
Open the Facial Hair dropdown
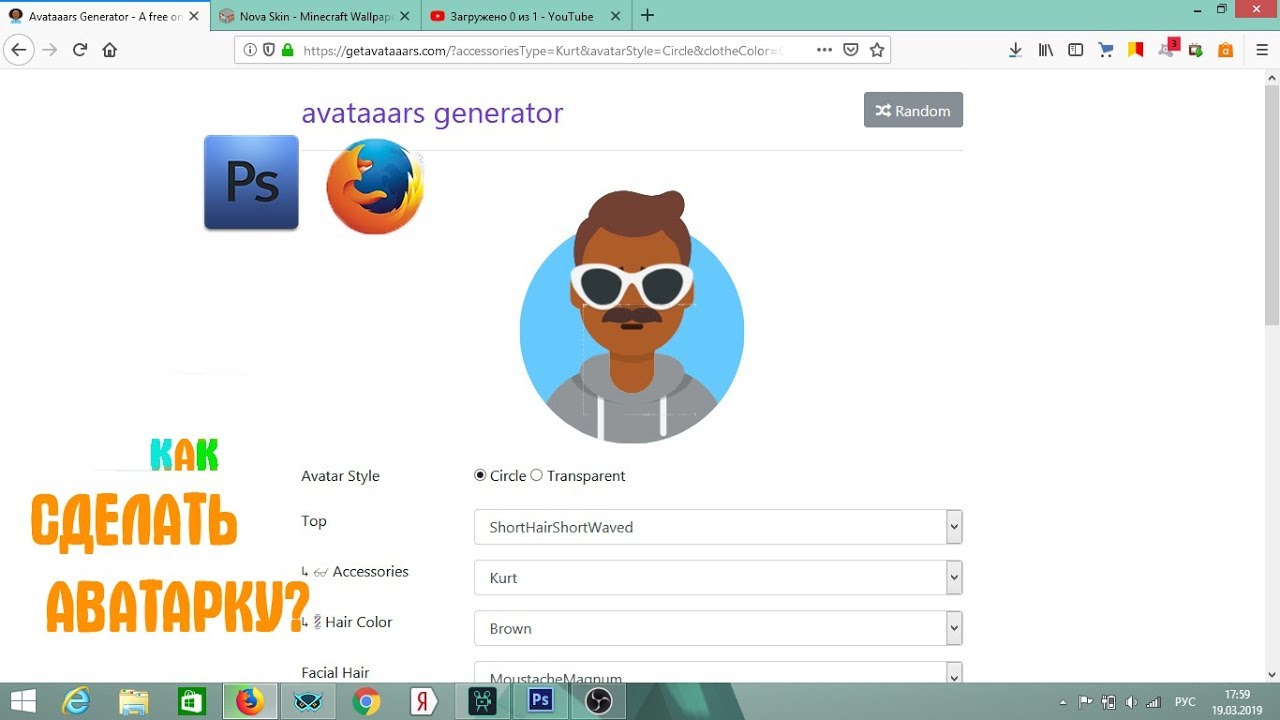[718, 673]
